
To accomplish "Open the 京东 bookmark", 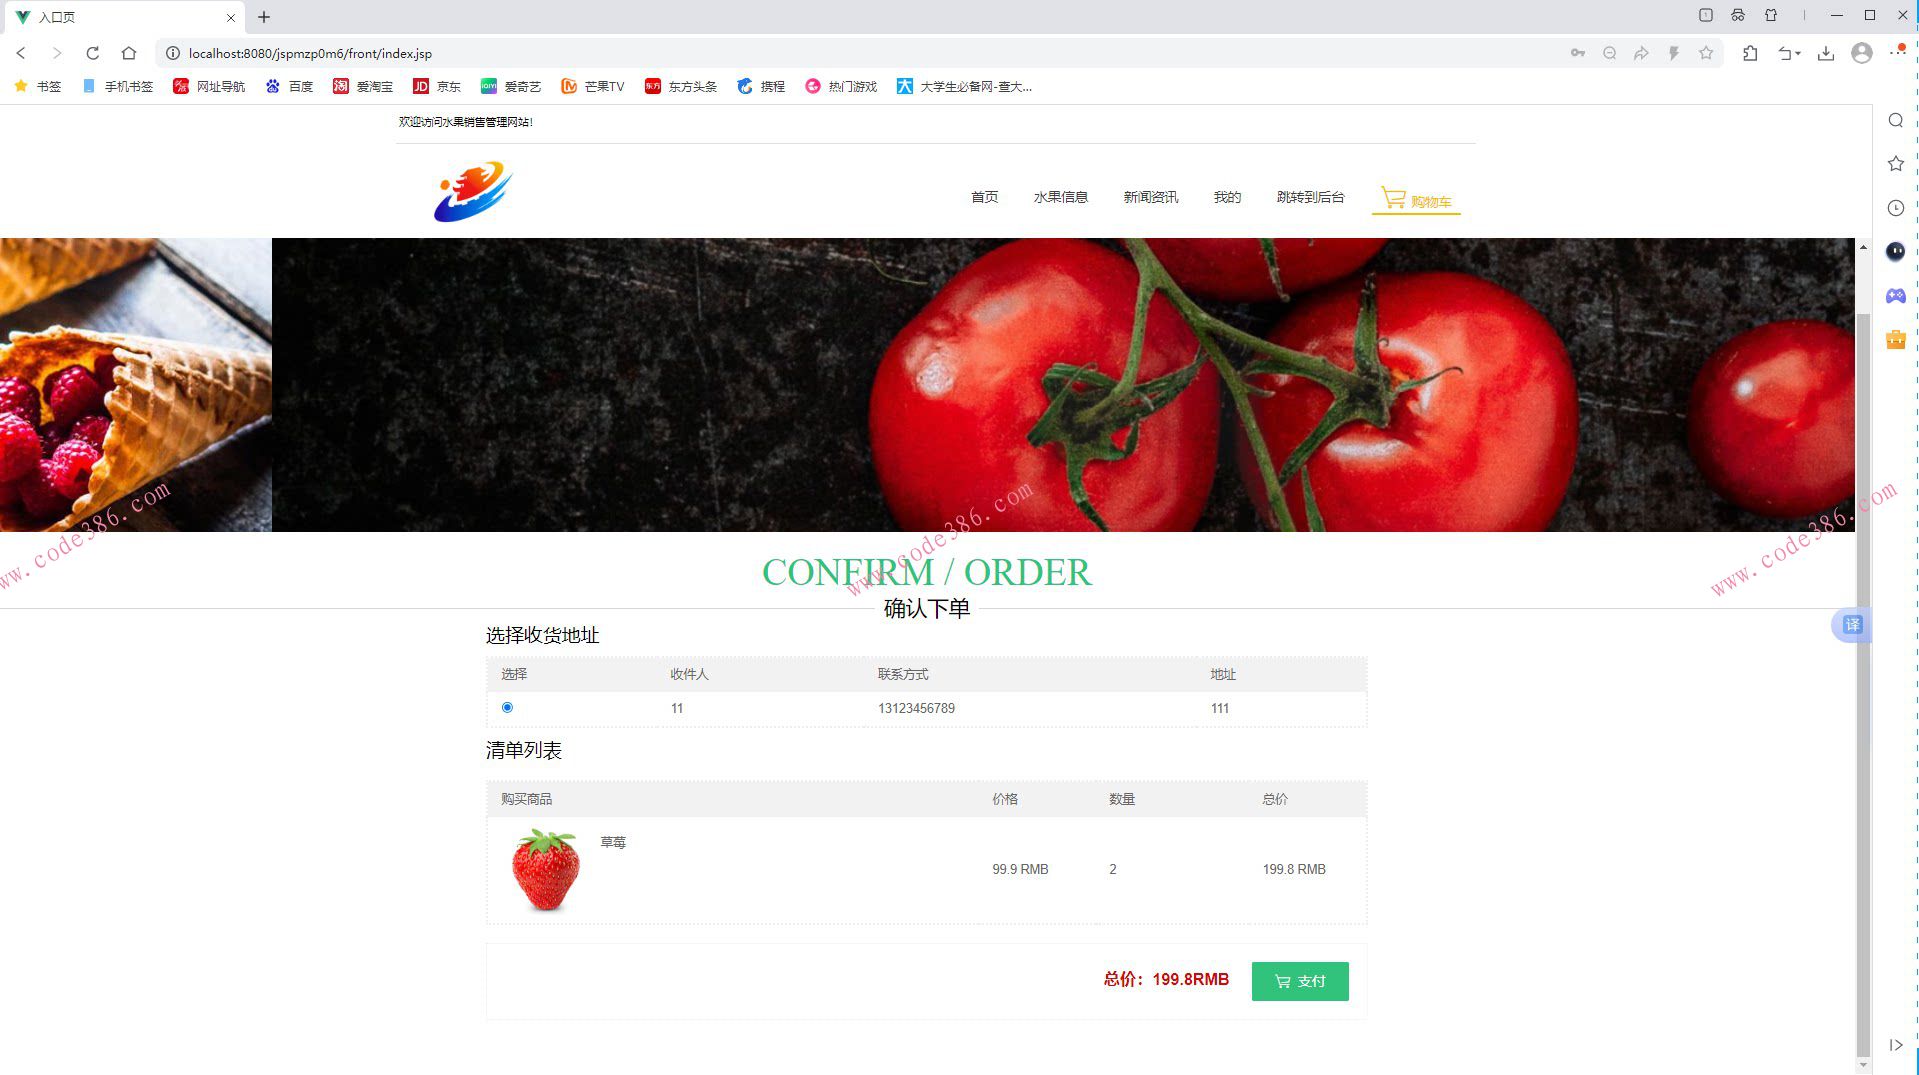I will coord(437,86).
